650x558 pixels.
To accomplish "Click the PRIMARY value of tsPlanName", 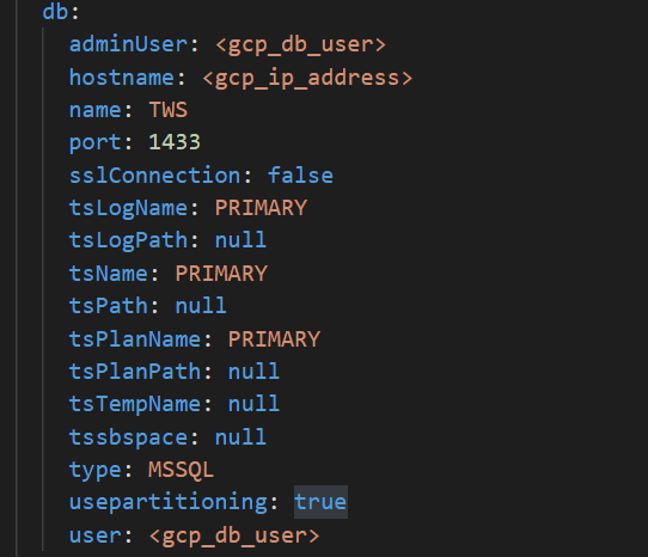I will pos(273,339).
